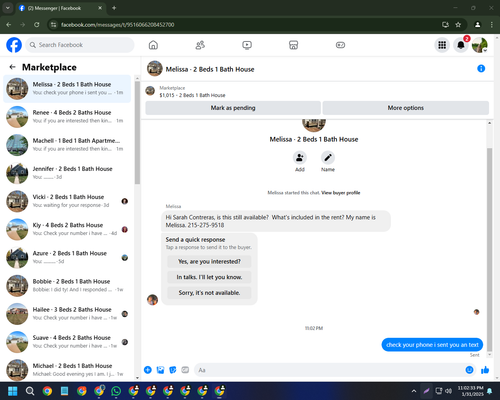
Task: Go back using Marketplace back arrow
Action: click(x=13, y=67)
